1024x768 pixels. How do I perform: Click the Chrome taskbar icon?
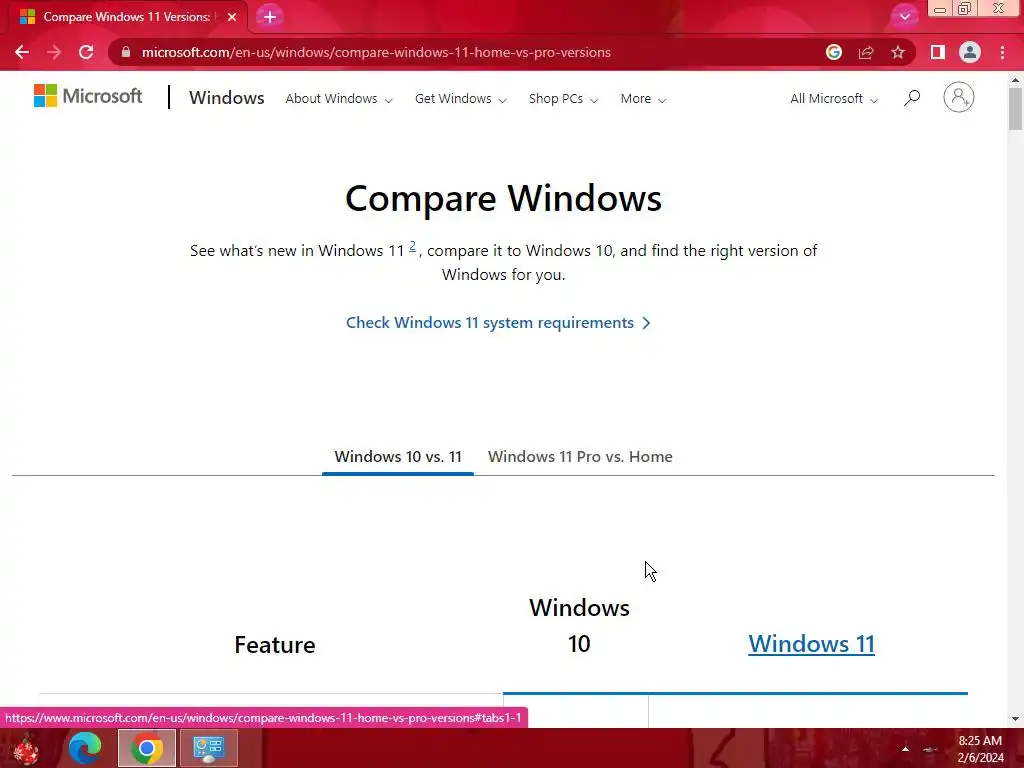(147, 748)
